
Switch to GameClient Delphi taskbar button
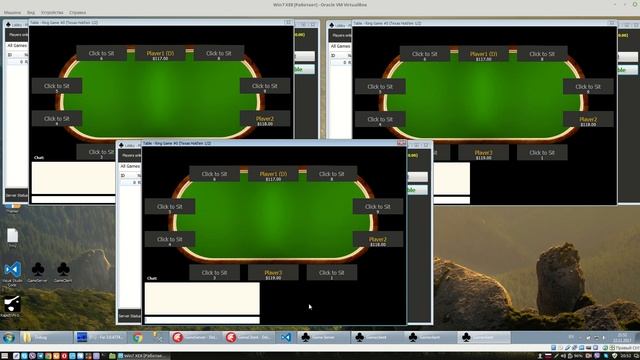[249, 338]
